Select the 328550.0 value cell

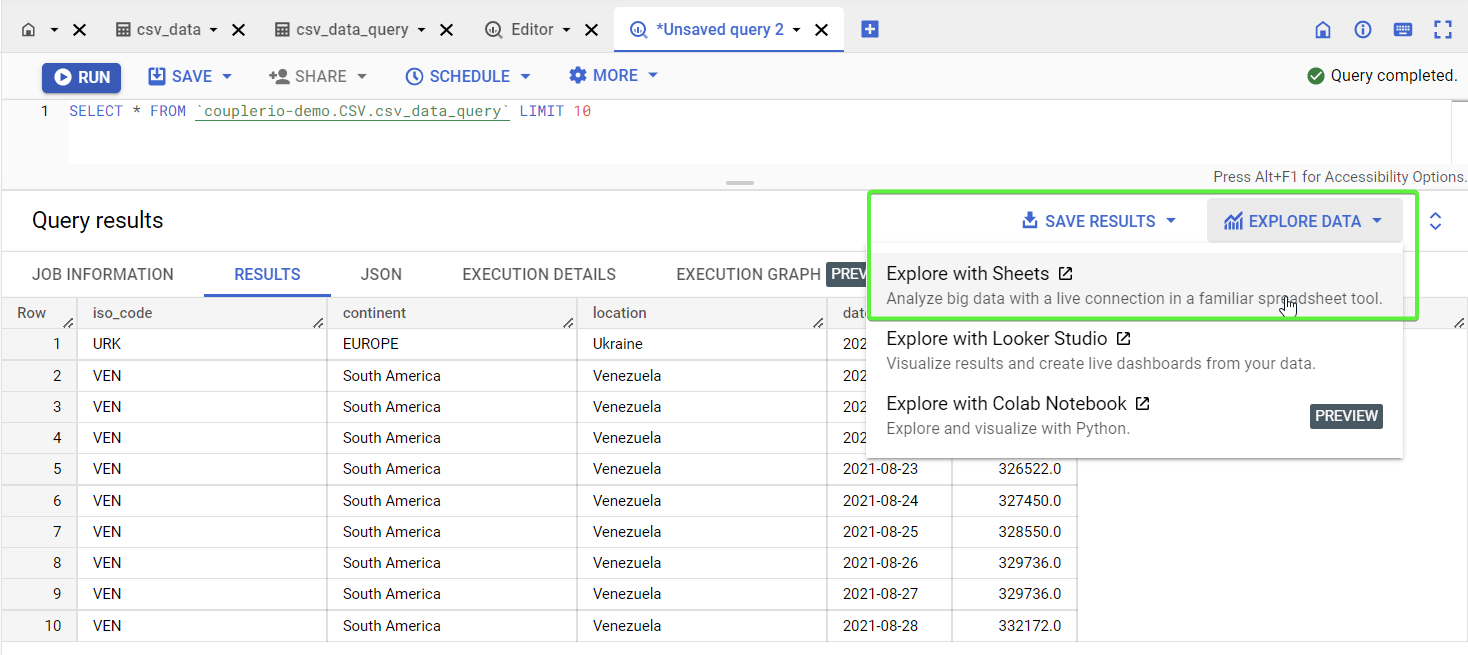click(1014, 532)
